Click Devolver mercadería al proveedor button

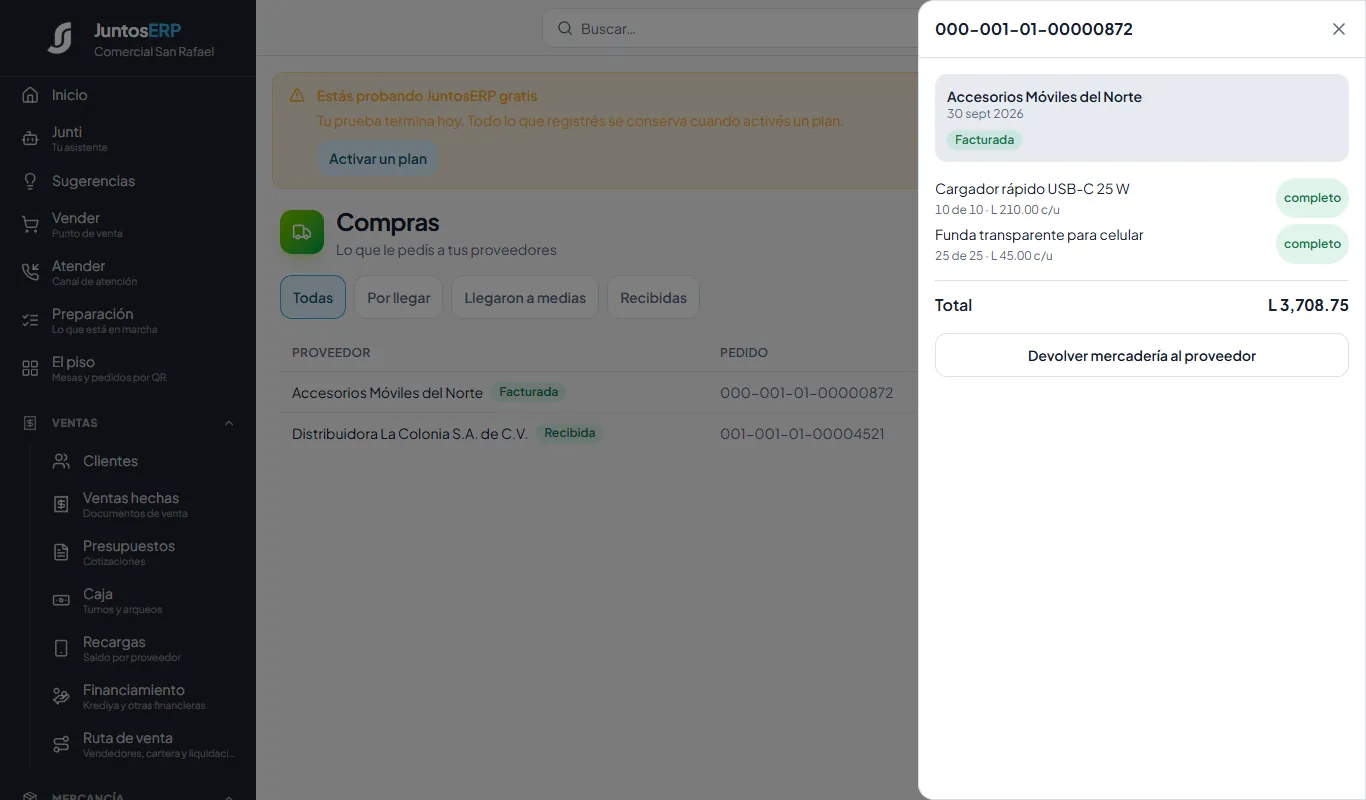[x=1142, y=355]
